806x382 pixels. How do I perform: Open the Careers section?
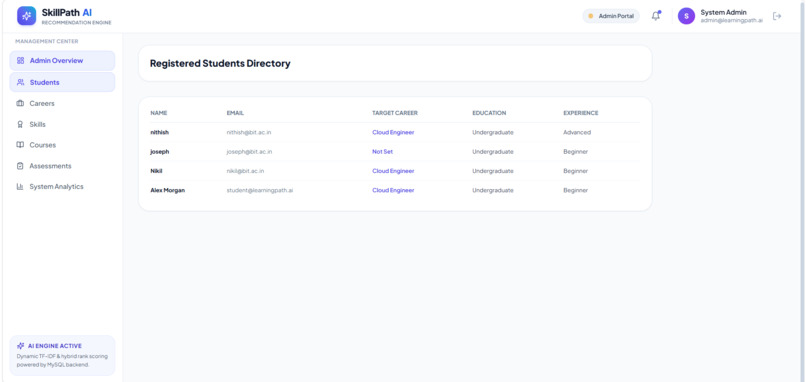(x=62, y=103)
